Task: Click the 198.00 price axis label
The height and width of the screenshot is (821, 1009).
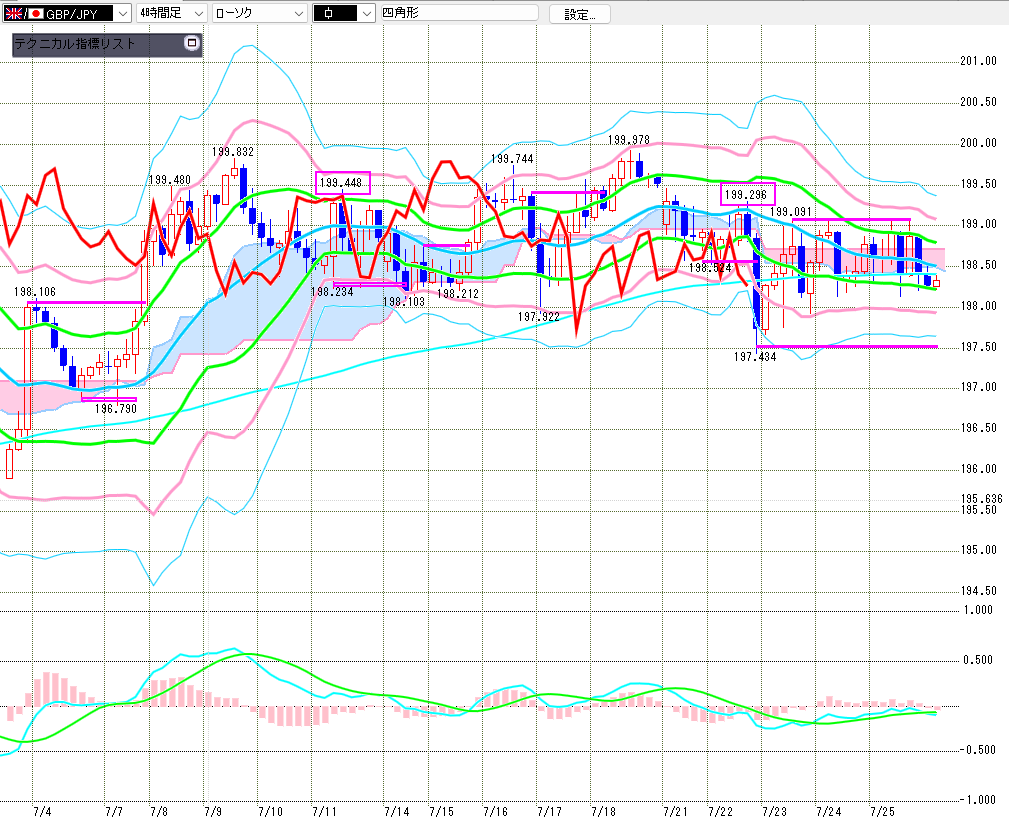Action: click(978, 306)
